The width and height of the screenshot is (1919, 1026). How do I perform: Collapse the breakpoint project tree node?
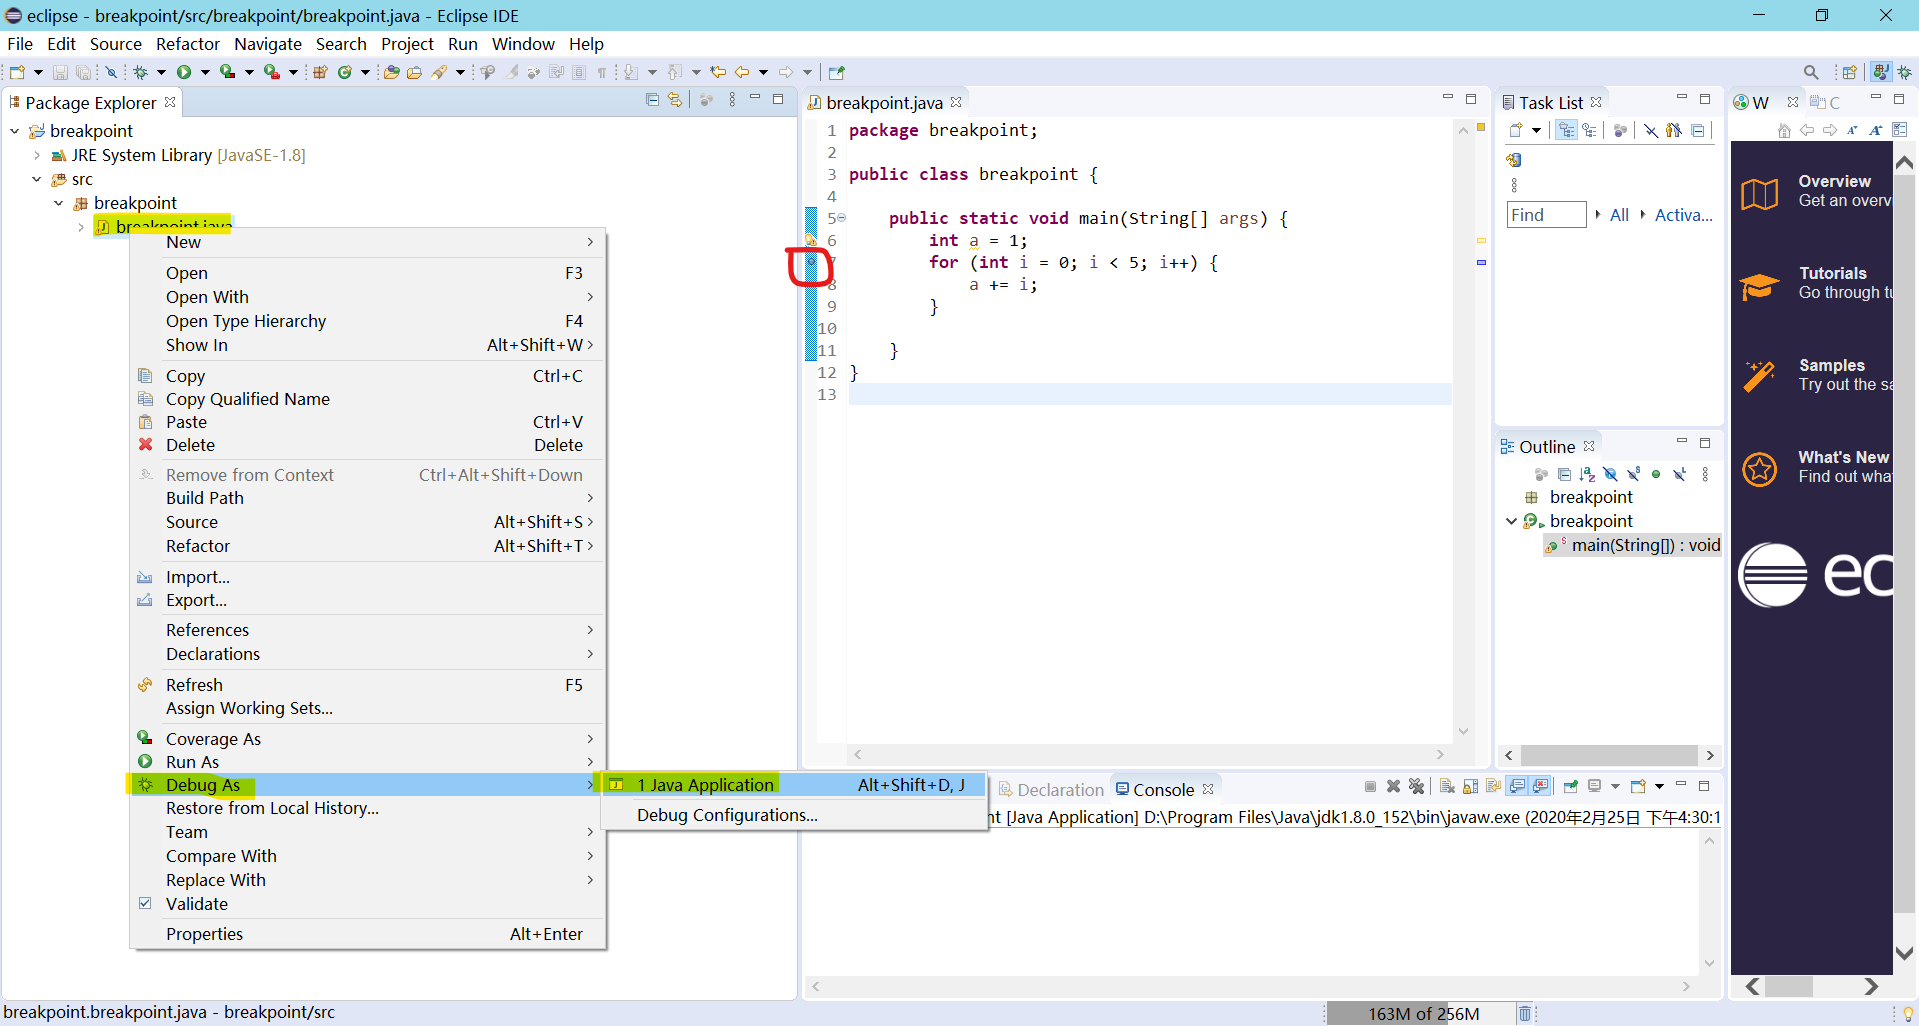tap(15, 131)
